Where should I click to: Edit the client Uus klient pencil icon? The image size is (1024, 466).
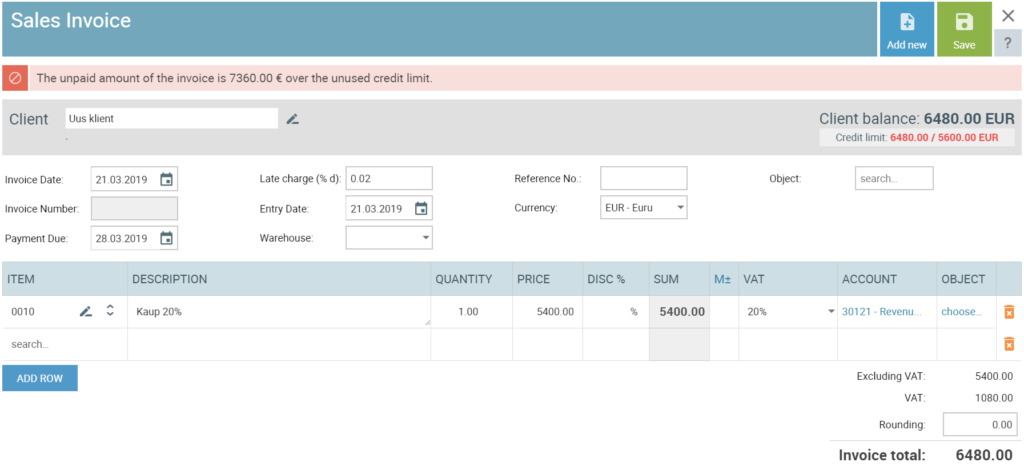[293, 119]
